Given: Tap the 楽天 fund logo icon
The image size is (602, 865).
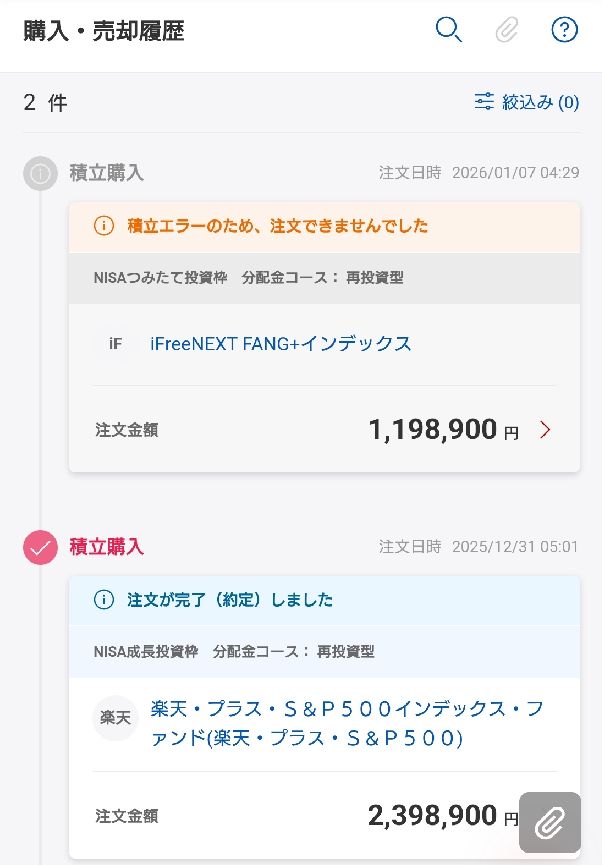Looking at the screenshot, I should (x=115, y=718).
